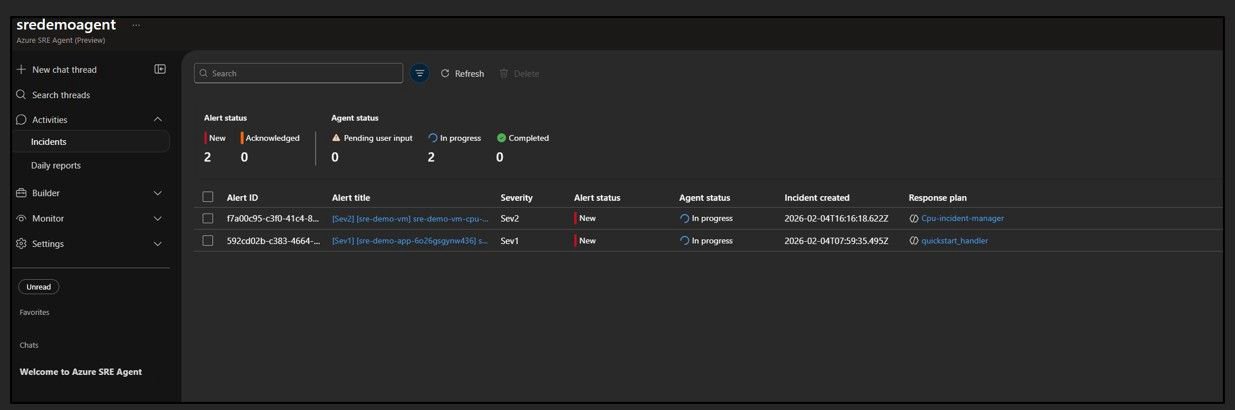
Task: Click the Chats label in sidebar
Action: 29,345
